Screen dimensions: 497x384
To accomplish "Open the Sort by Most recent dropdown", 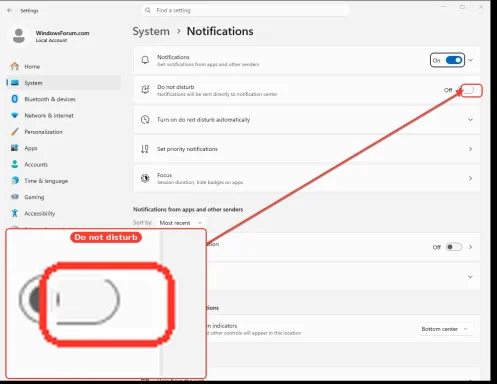I will [x=181, y=223].
